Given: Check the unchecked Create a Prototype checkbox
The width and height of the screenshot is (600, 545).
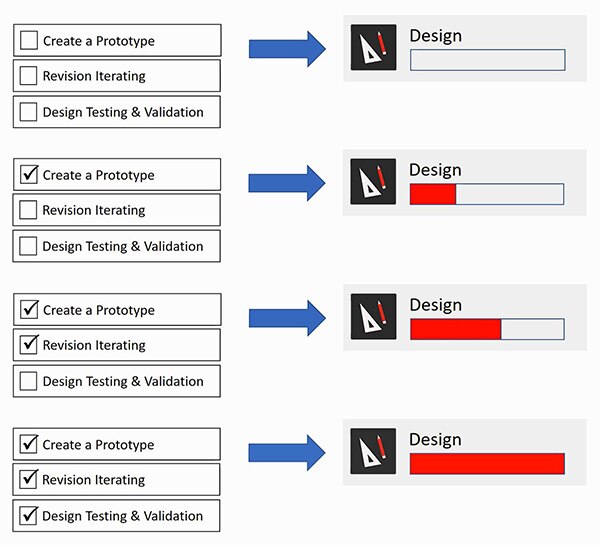Looking at the screenshot, I should coord(29,41).
